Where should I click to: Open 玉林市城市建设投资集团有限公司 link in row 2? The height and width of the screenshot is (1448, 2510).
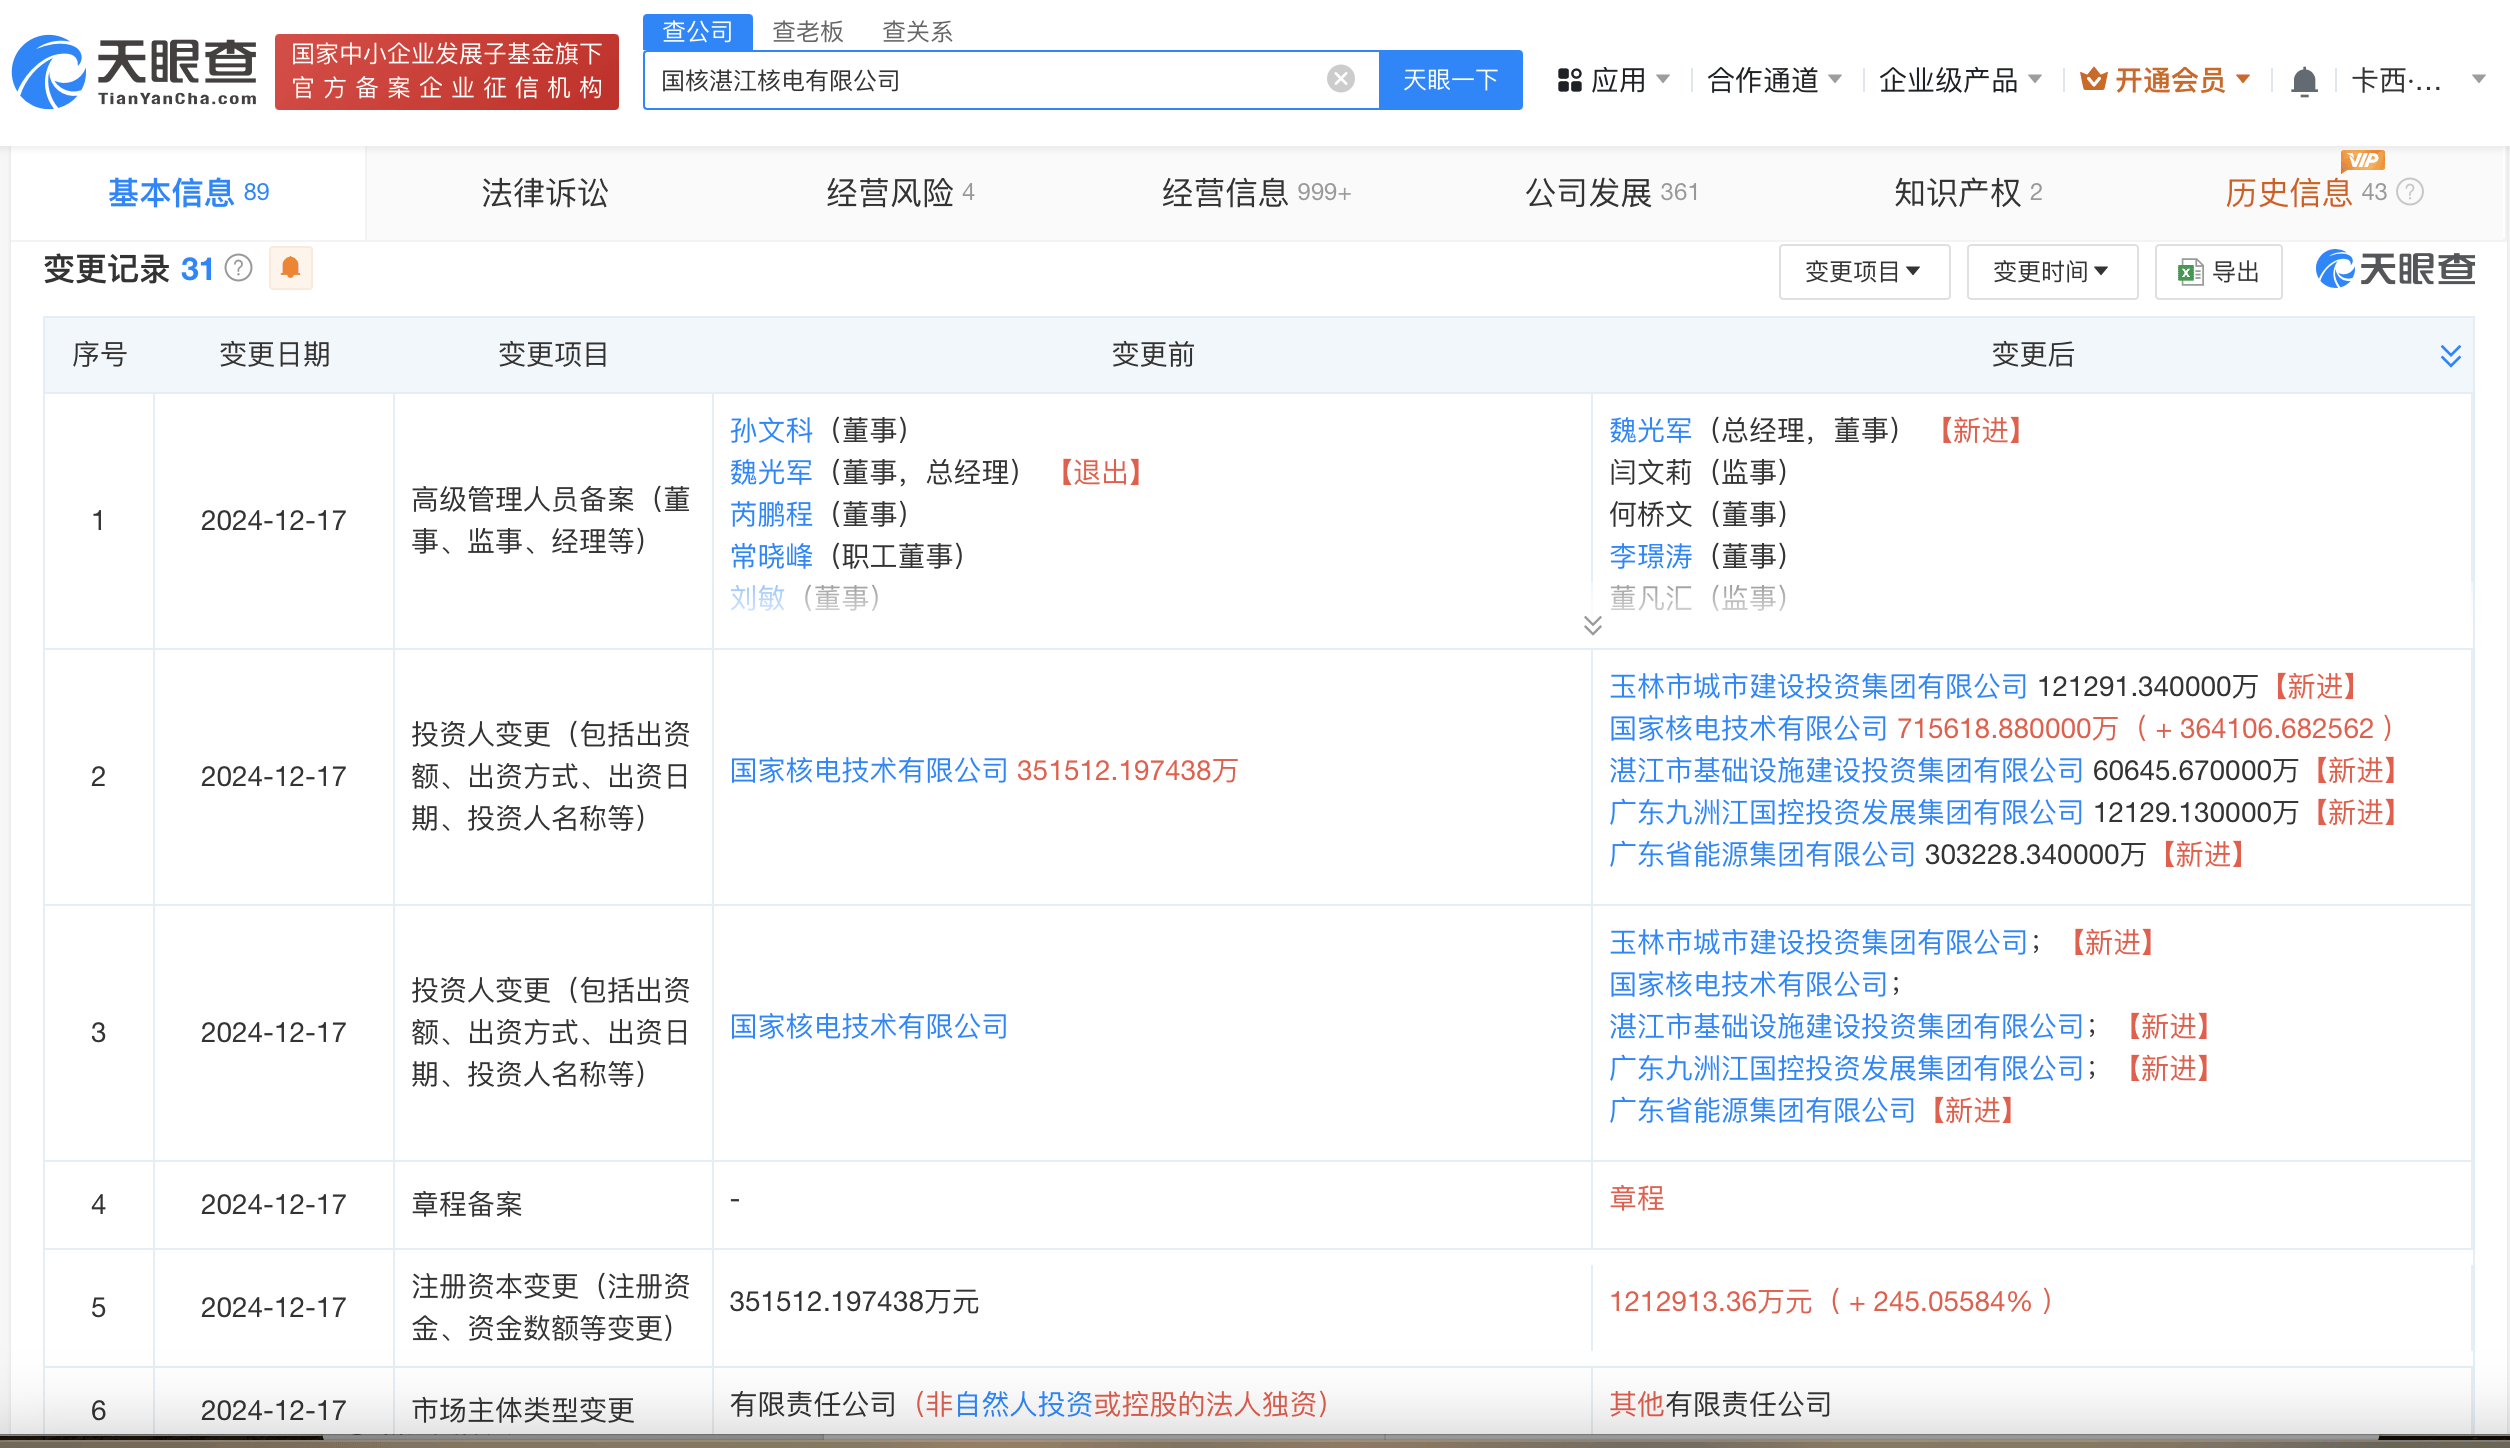click(1818, 686)
